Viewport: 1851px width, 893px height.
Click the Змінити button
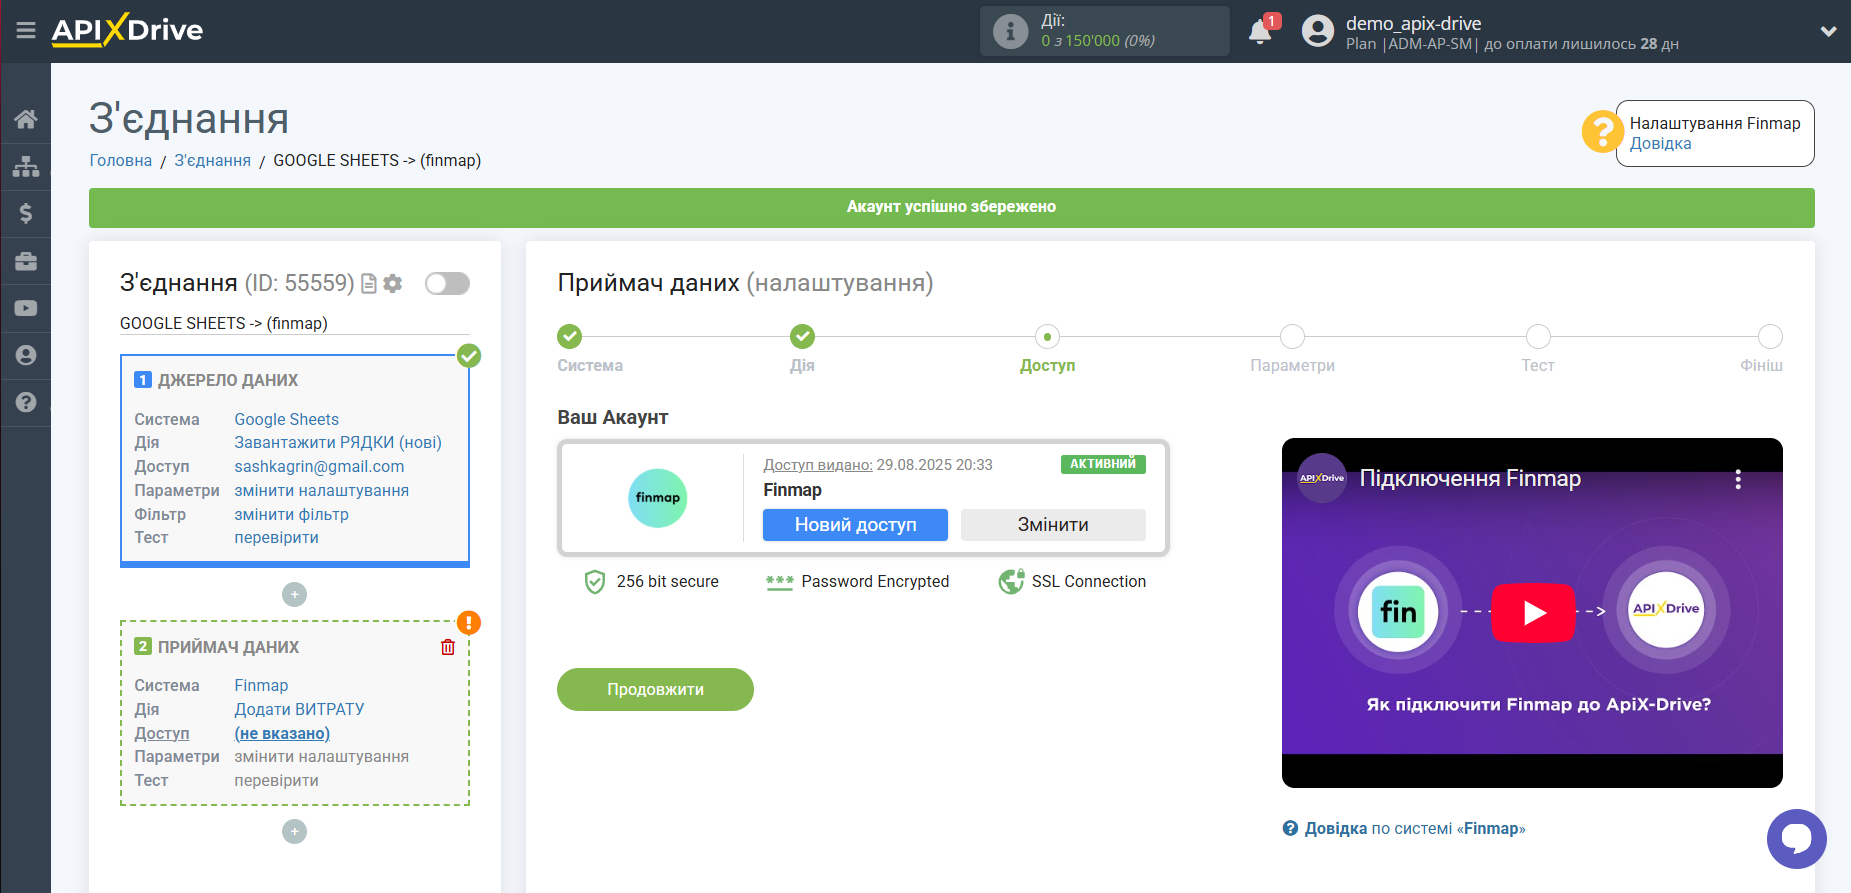pos(1053,525)
